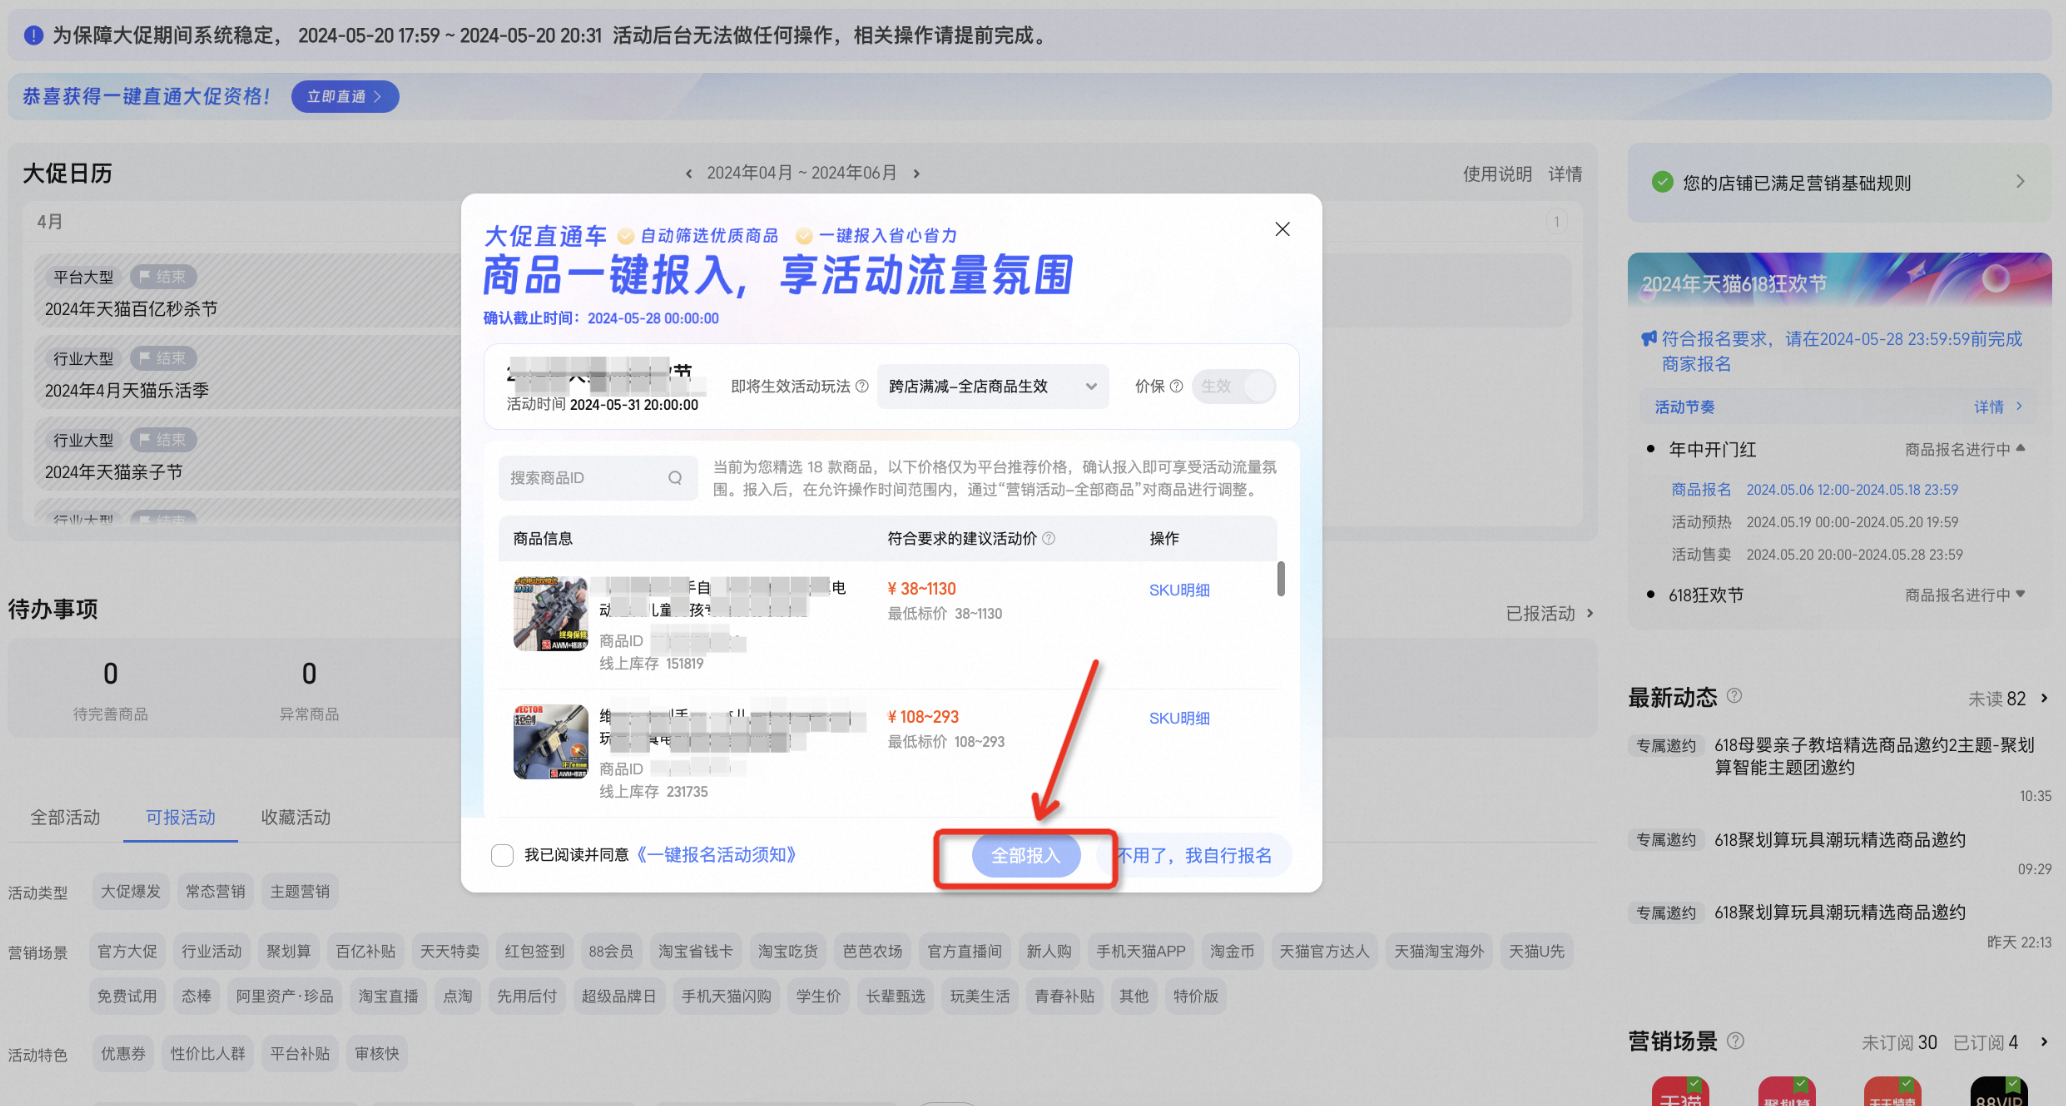This screenshot has width=2066, height=1106.
Task: Click the green check icon for 营销基础规则
Action: point(1662,182)
